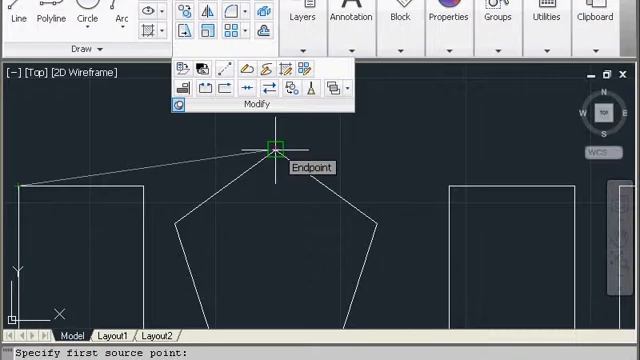Open the Hatch flyout dropdown arrow

click(x=162, y=31)
